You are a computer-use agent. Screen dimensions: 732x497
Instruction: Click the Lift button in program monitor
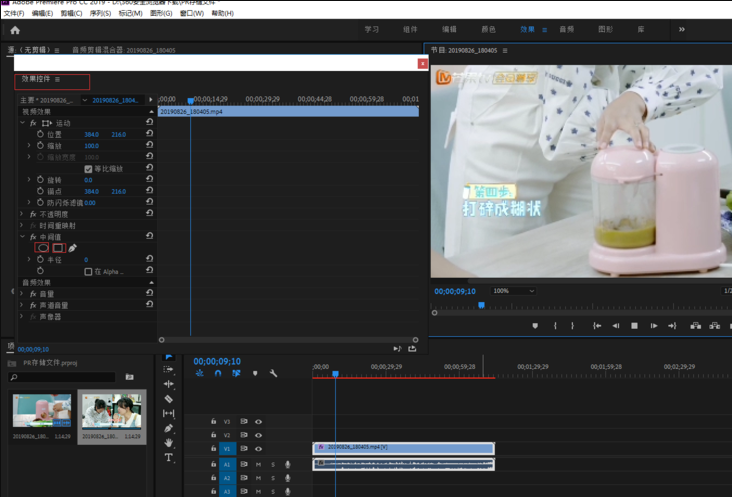point(696,326)
